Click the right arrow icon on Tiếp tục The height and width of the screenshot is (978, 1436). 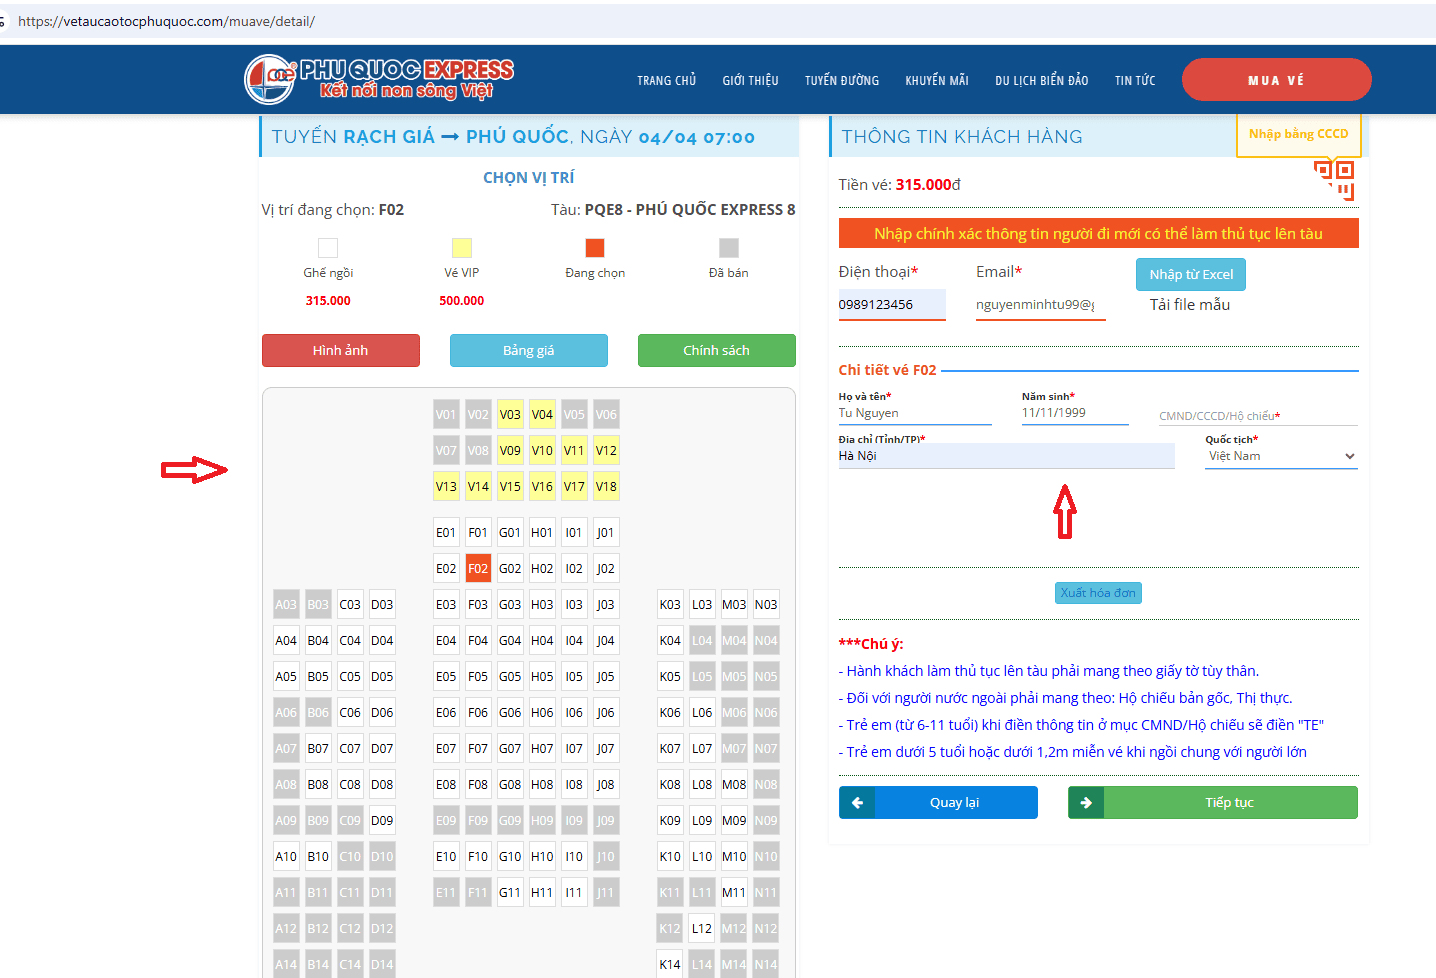click(1086, 803)
